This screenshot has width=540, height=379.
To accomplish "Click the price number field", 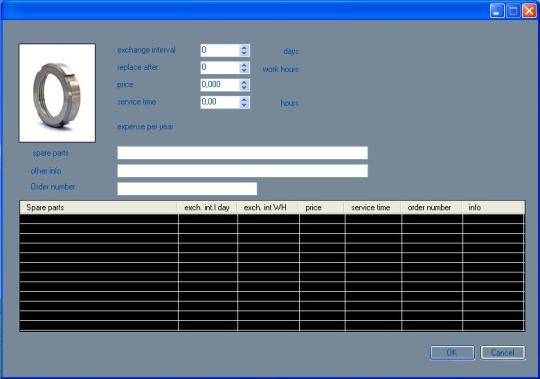I will tap(220, 85).
